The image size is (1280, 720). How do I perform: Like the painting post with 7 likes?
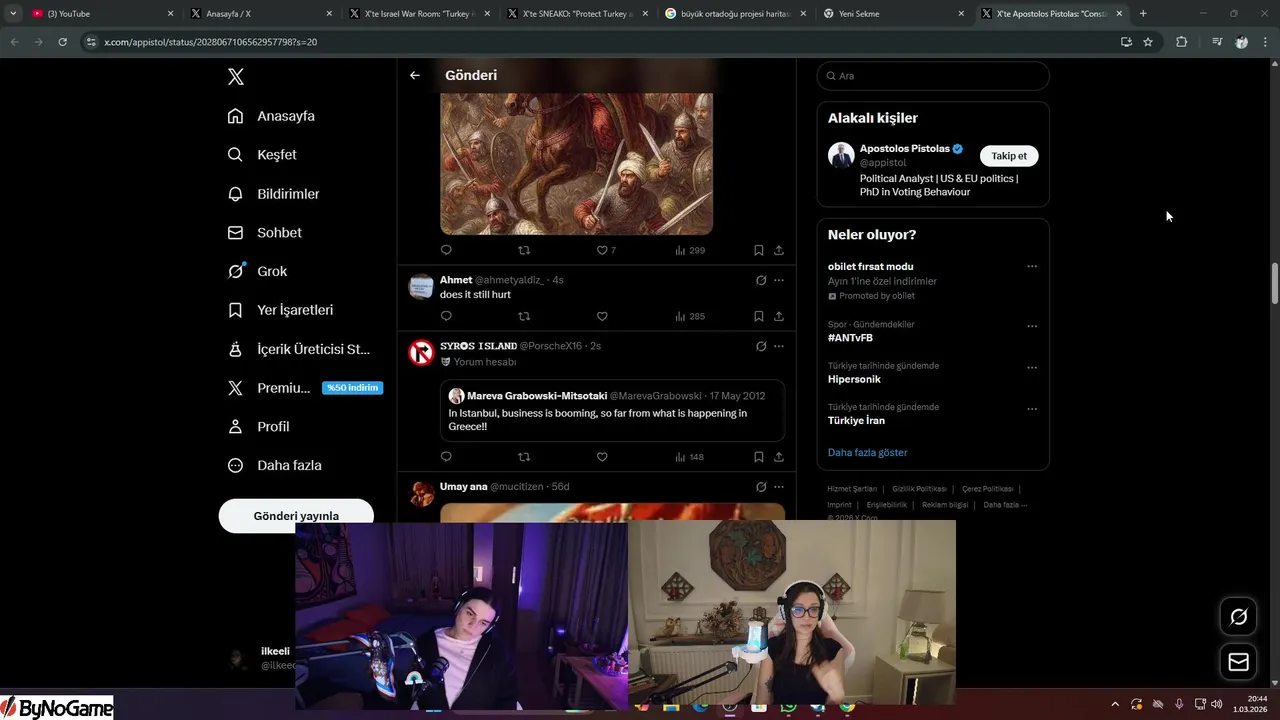(606, 250)
